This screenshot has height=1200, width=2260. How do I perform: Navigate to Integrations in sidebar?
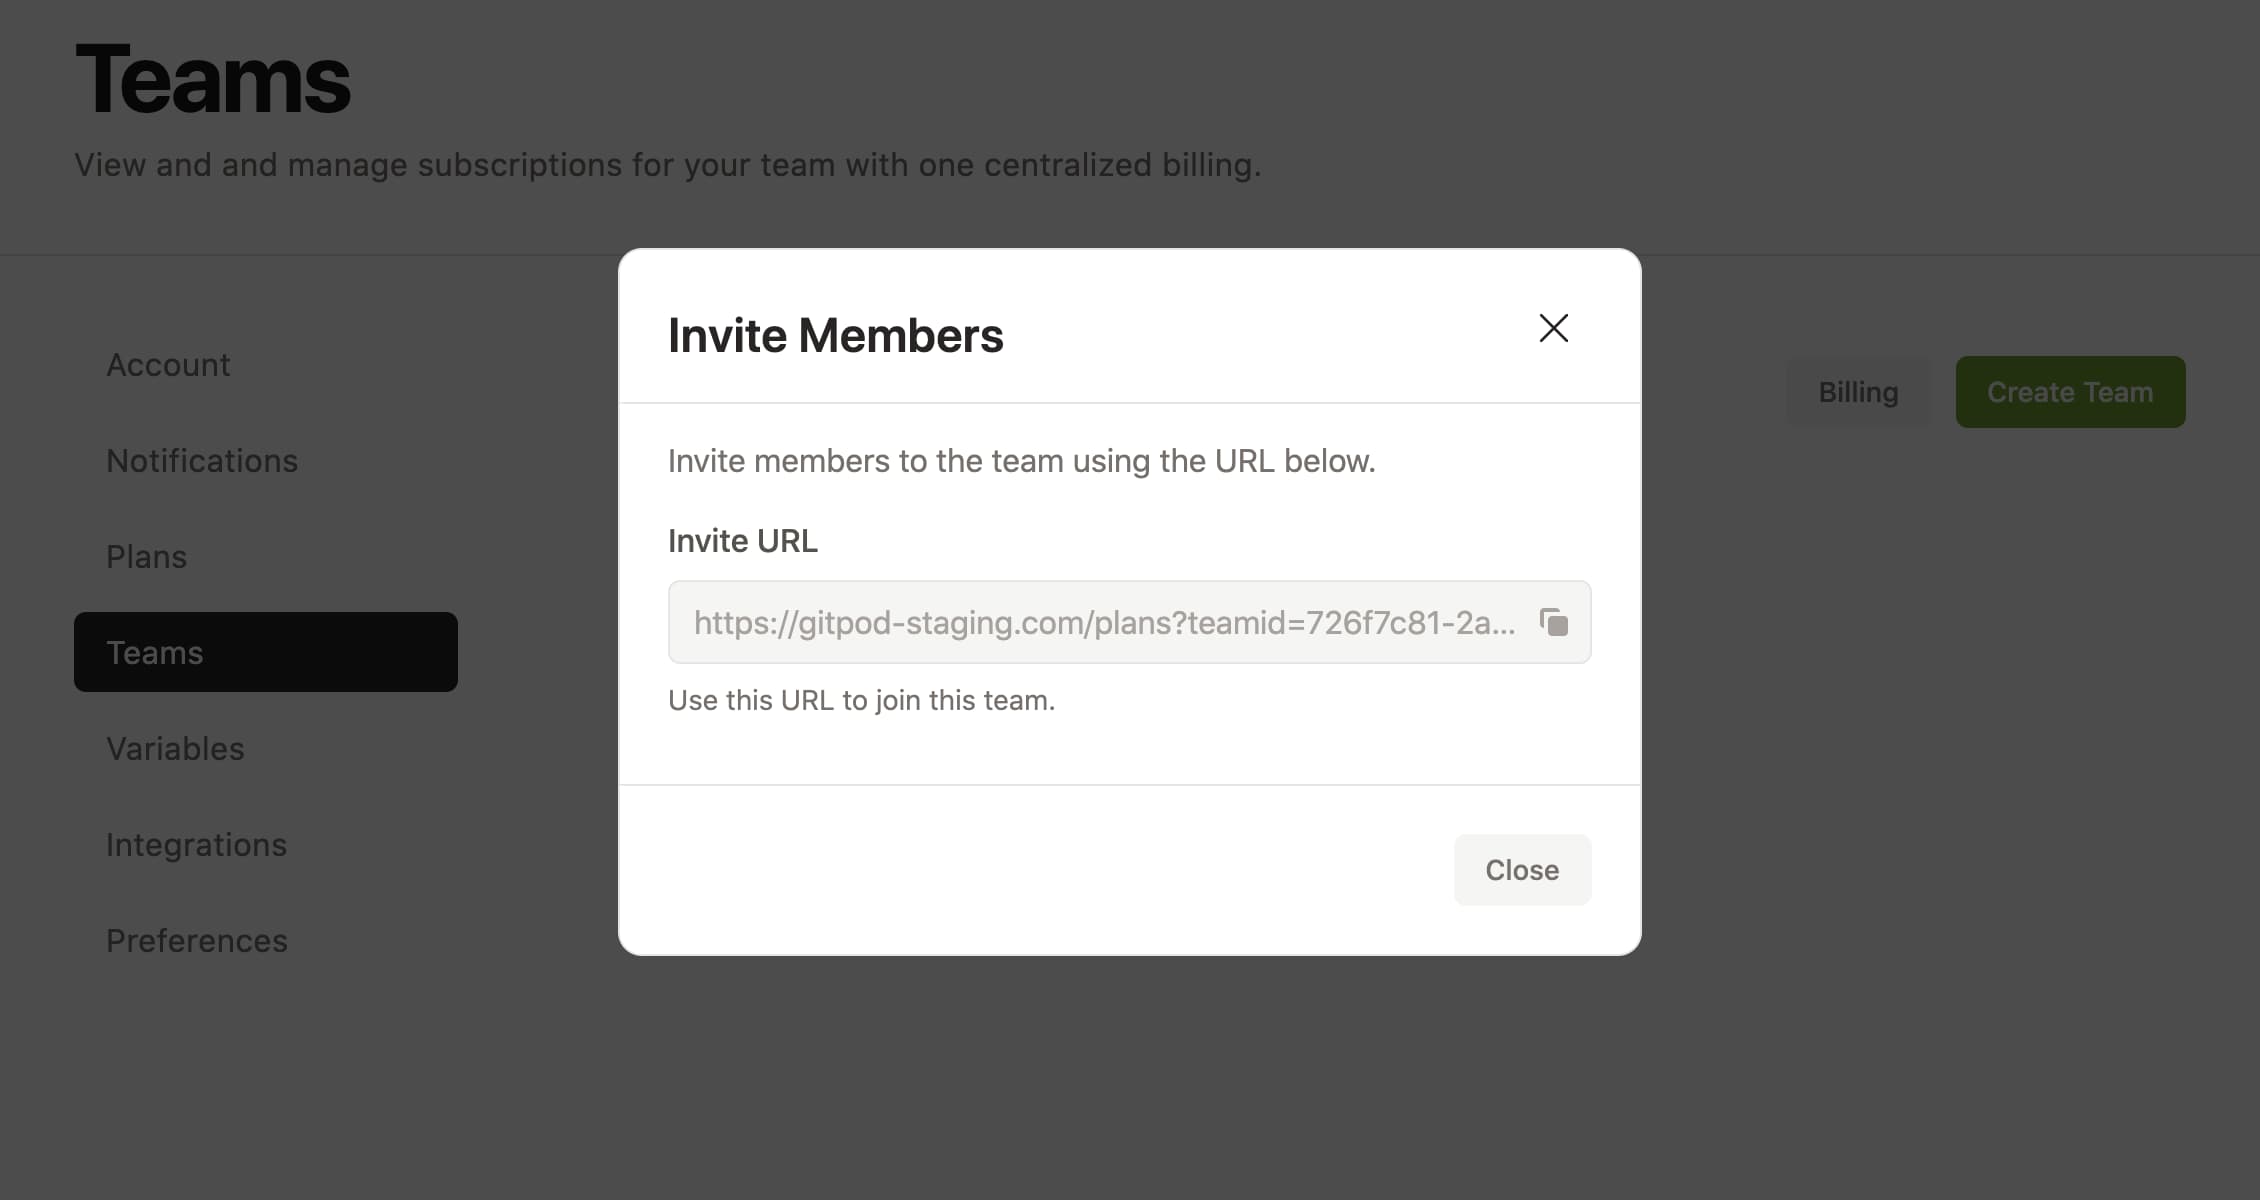pos(196,845)
